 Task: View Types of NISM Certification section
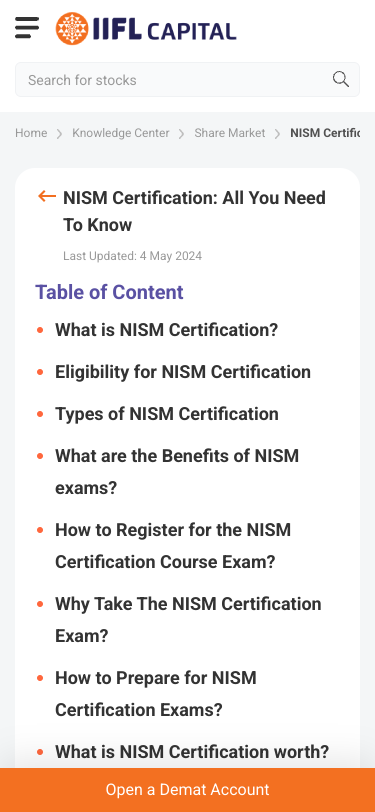tap(167, 414)
